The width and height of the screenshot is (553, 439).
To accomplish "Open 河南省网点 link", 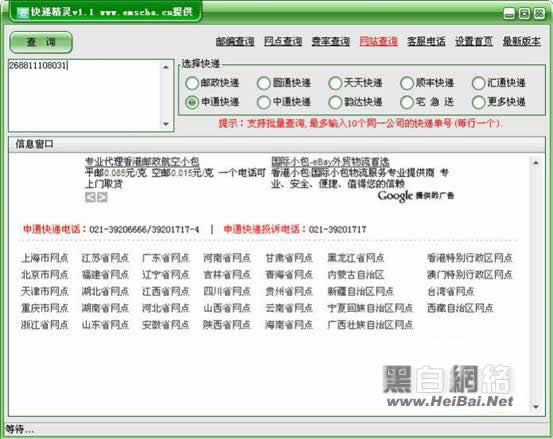I will pos(227,258).
